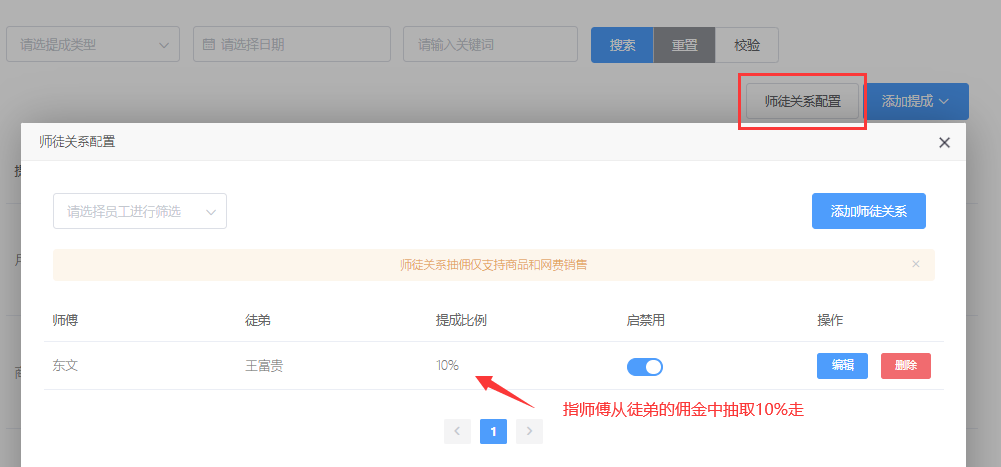Click the 东文 cell
This screenshot has width=1001, height=467.
pos(65,366)
